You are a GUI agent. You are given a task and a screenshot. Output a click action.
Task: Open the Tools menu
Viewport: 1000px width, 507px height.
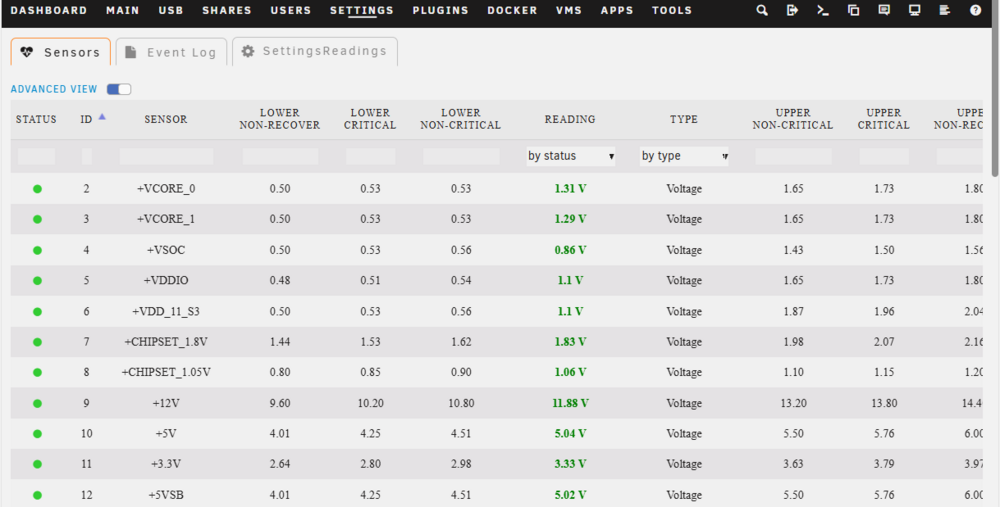[672, 10]
